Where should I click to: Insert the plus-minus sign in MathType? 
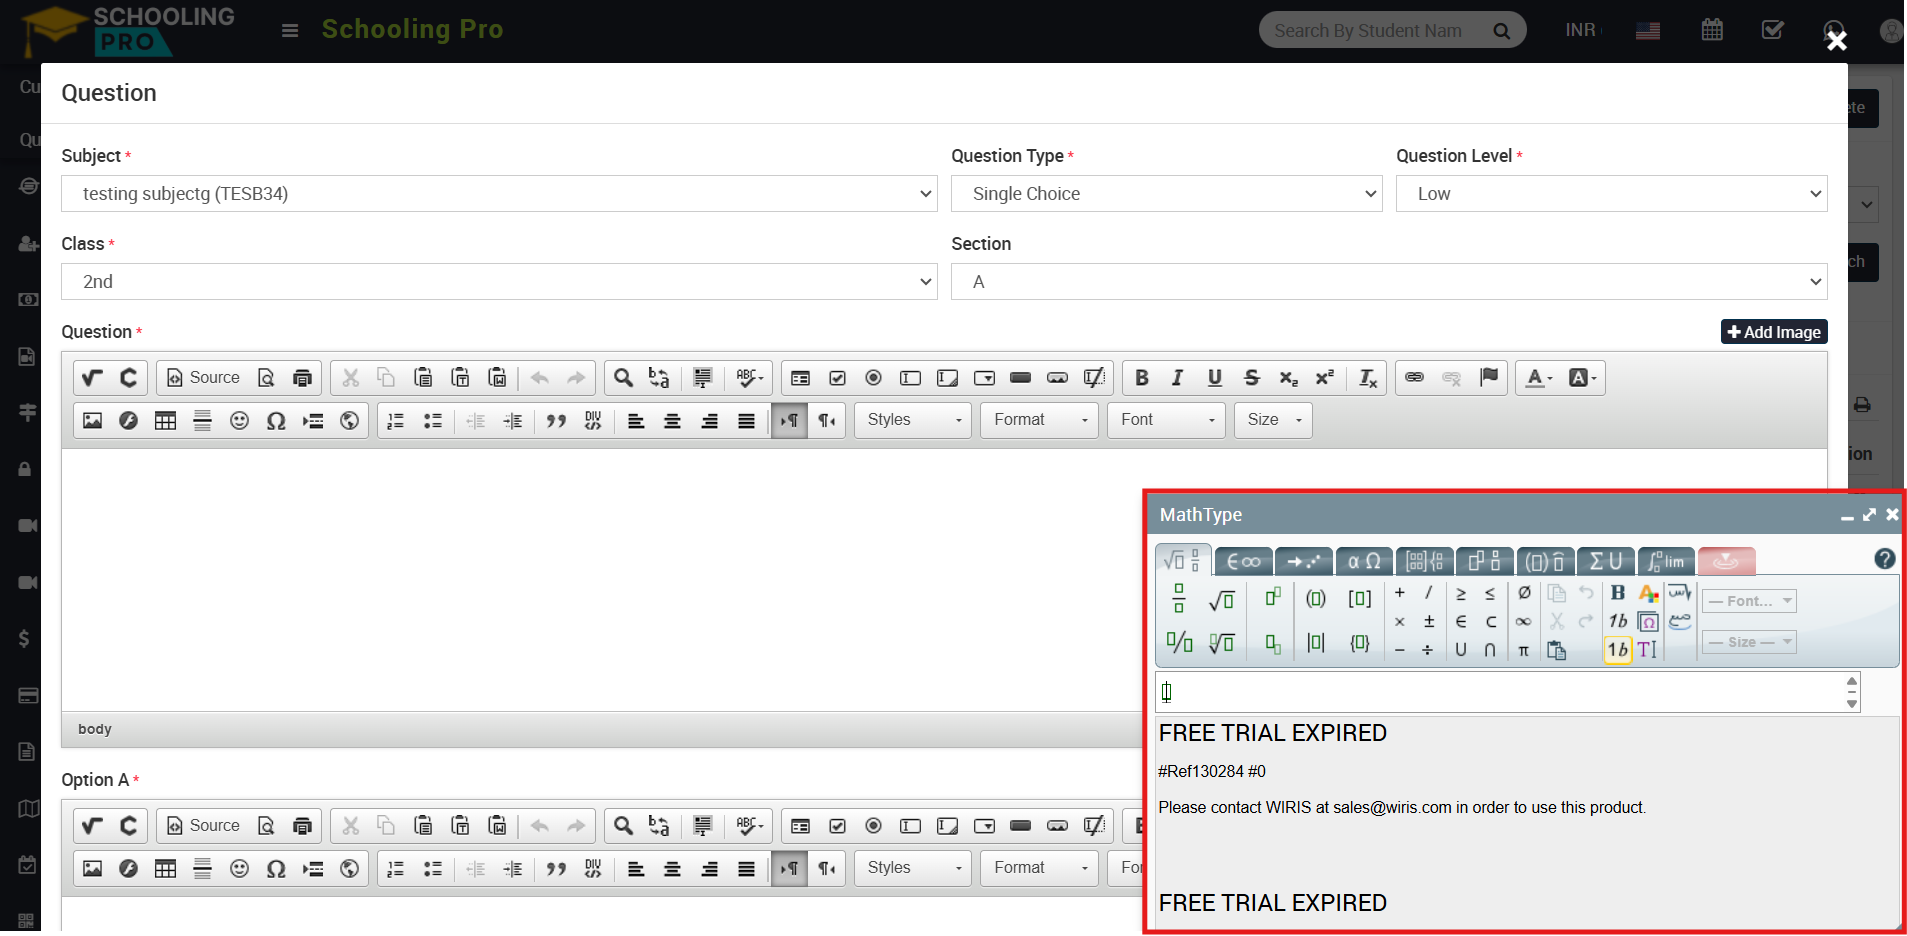click(x=1429, y=622)
